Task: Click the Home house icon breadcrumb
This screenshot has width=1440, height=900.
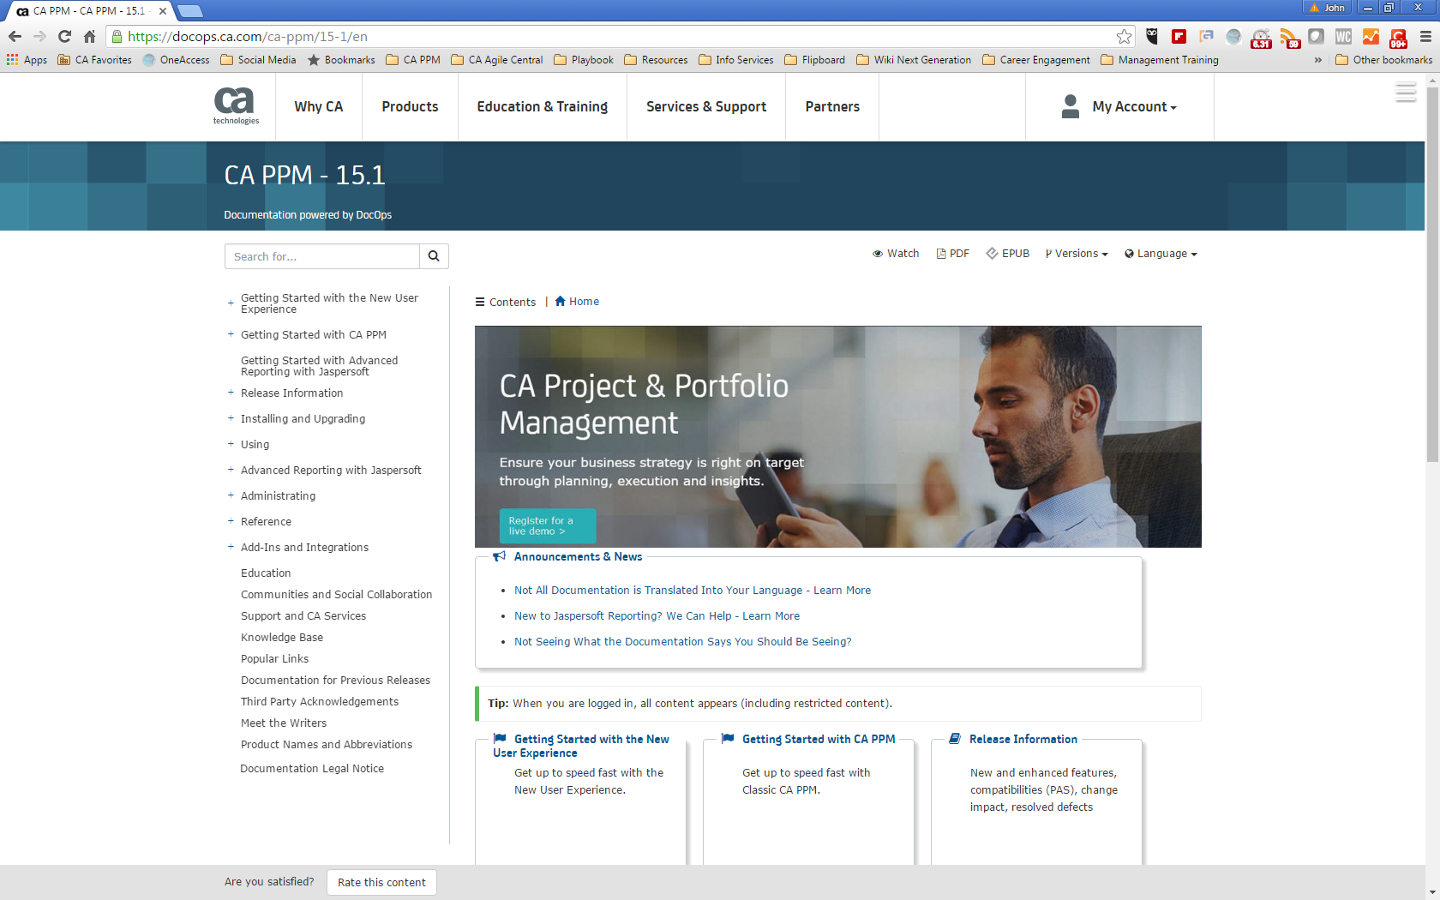Action: click(x=560, y=301)
